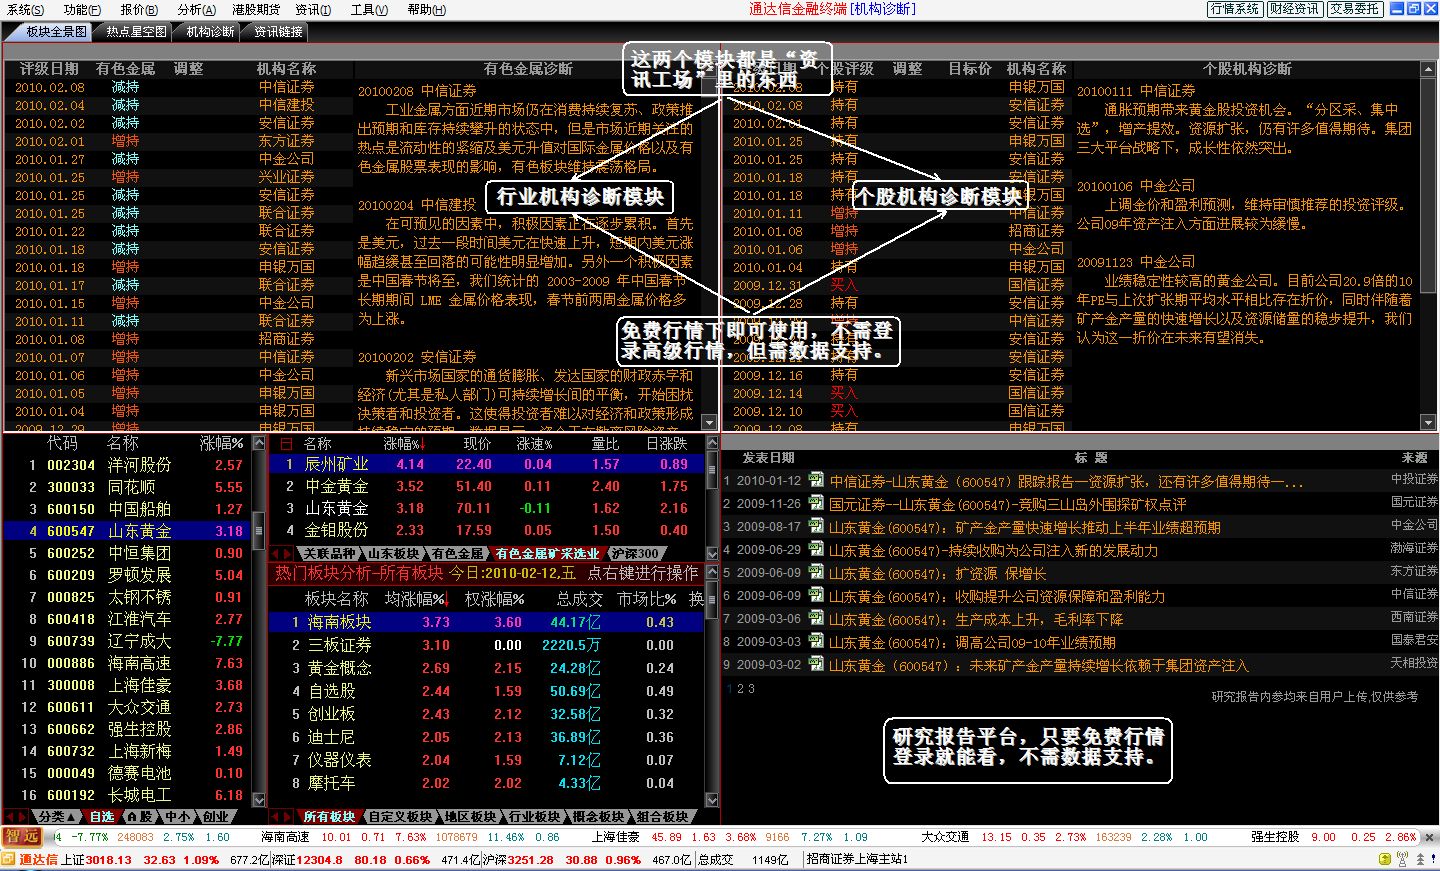Select the 机构诊断 tab

pos(210,31)
